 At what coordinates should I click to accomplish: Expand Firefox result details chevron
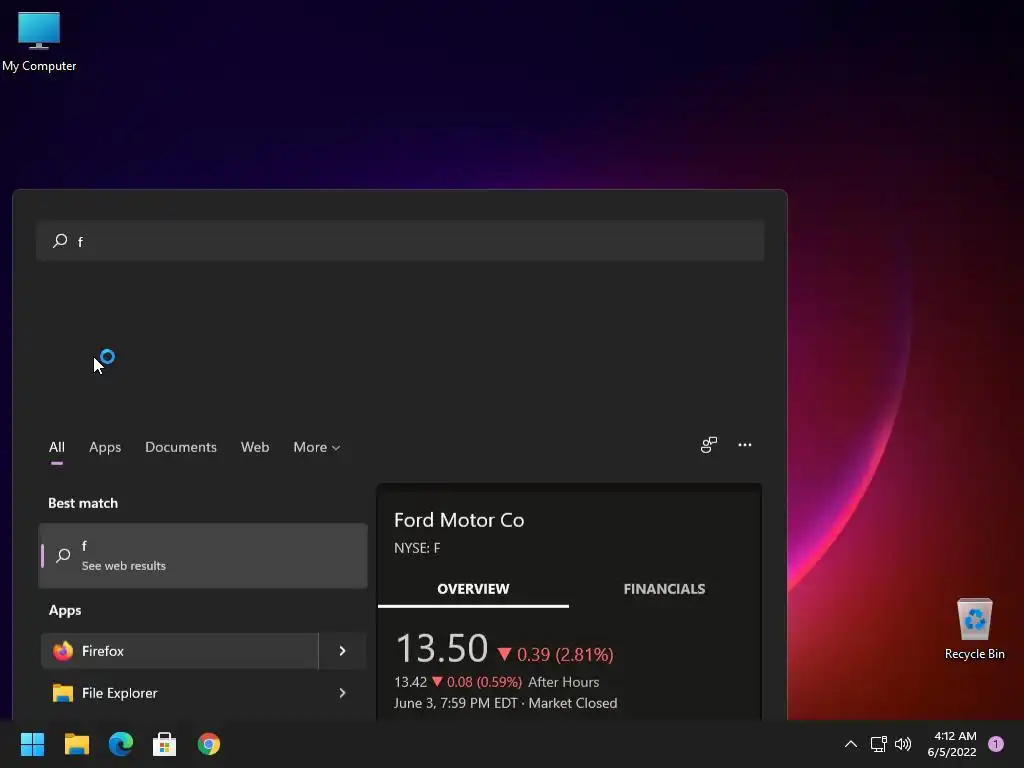click(342, 651)
